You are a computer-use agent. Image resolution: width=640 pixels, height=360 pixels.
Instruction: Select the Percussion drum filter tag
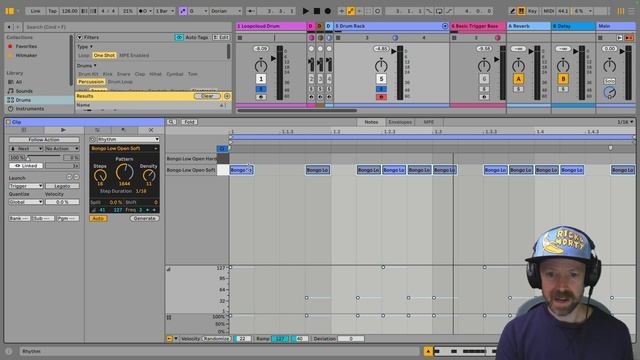pos(91,82)
